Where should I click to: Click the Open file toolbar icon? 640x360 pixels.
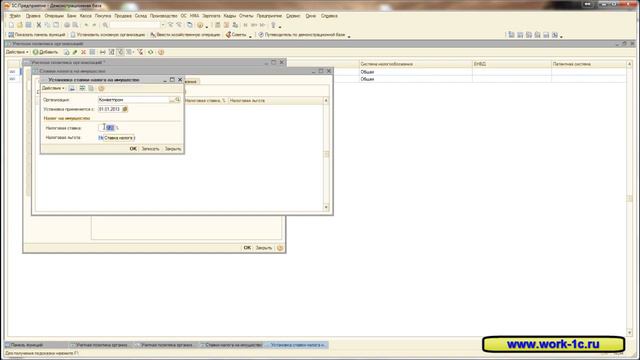(x=20, y=25)
